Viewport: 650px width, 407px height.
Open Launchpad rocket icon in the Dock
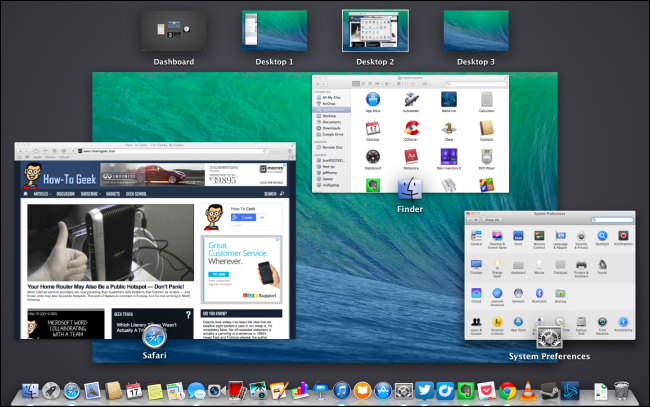pos(51,391)
